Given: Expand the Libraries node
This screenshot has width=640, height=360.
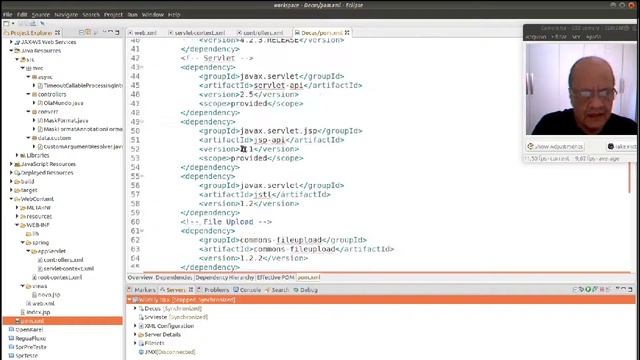Looking at the screenshot, I should pyautogui.click(x=17, y=156).
